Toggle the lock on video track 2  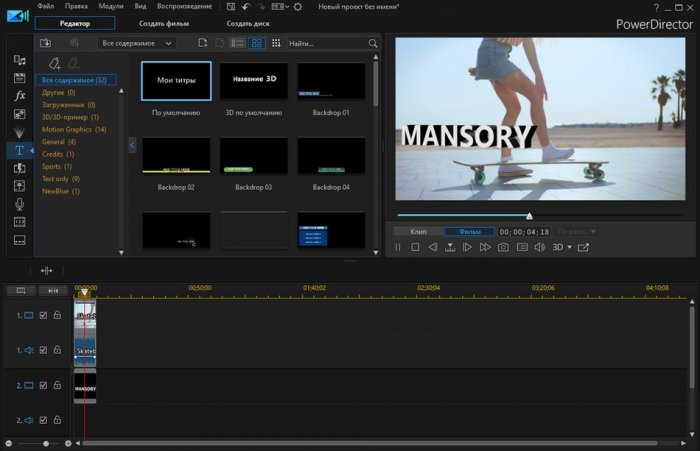tap(57, 385)
